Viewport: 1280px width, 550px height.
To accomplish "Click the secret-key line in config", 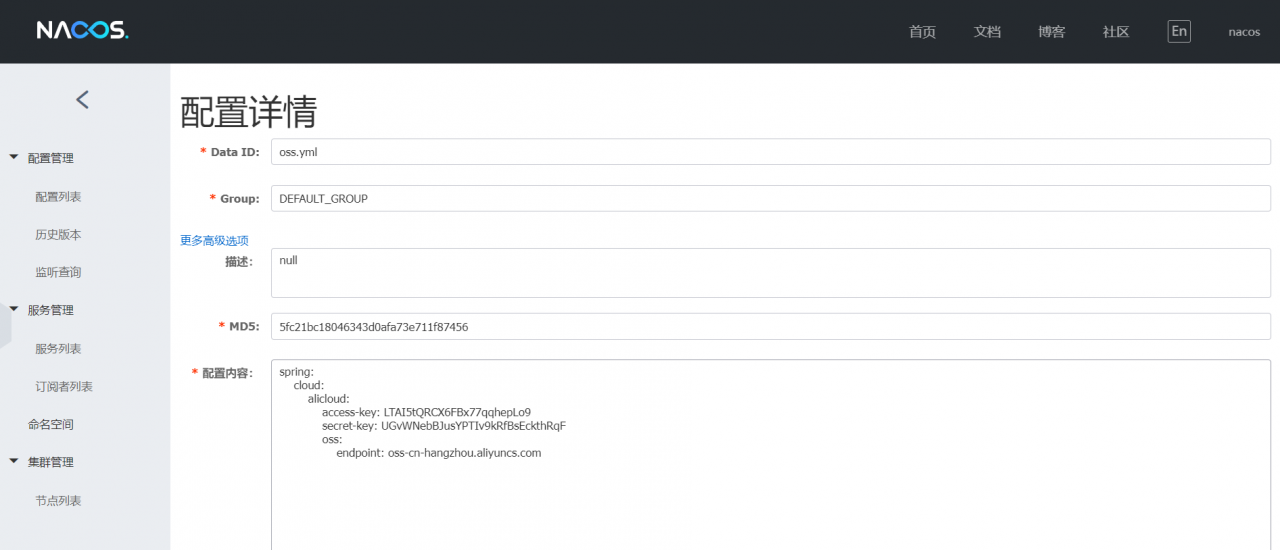I will coord(444,426).
